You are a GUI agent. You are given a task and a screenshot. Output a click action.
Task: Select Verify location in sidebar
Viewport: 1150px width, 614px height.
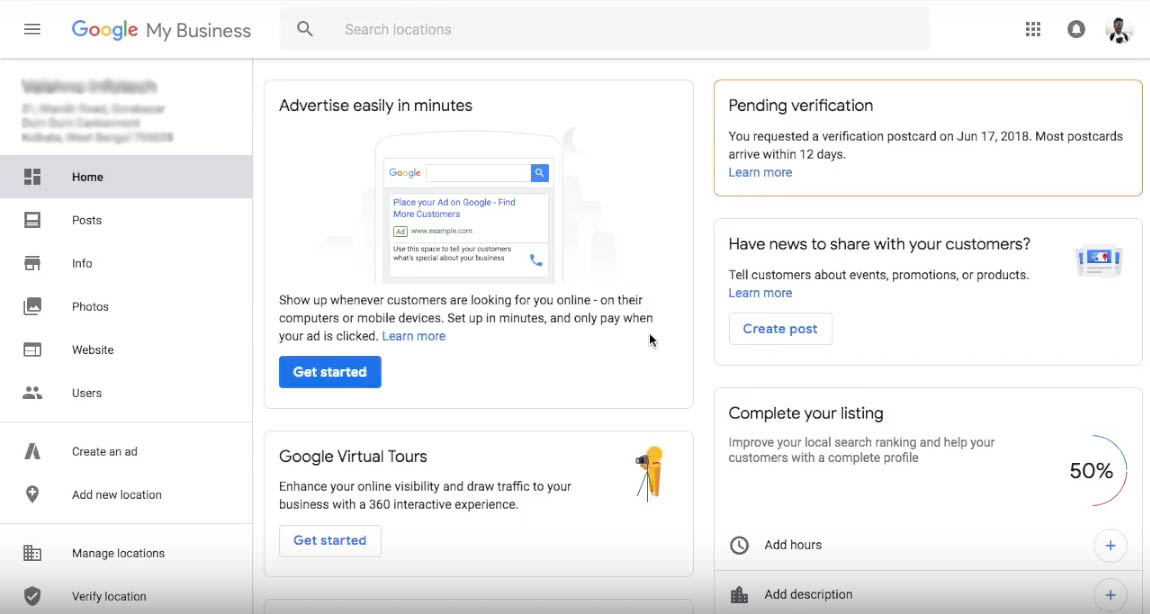click(126, 596)
